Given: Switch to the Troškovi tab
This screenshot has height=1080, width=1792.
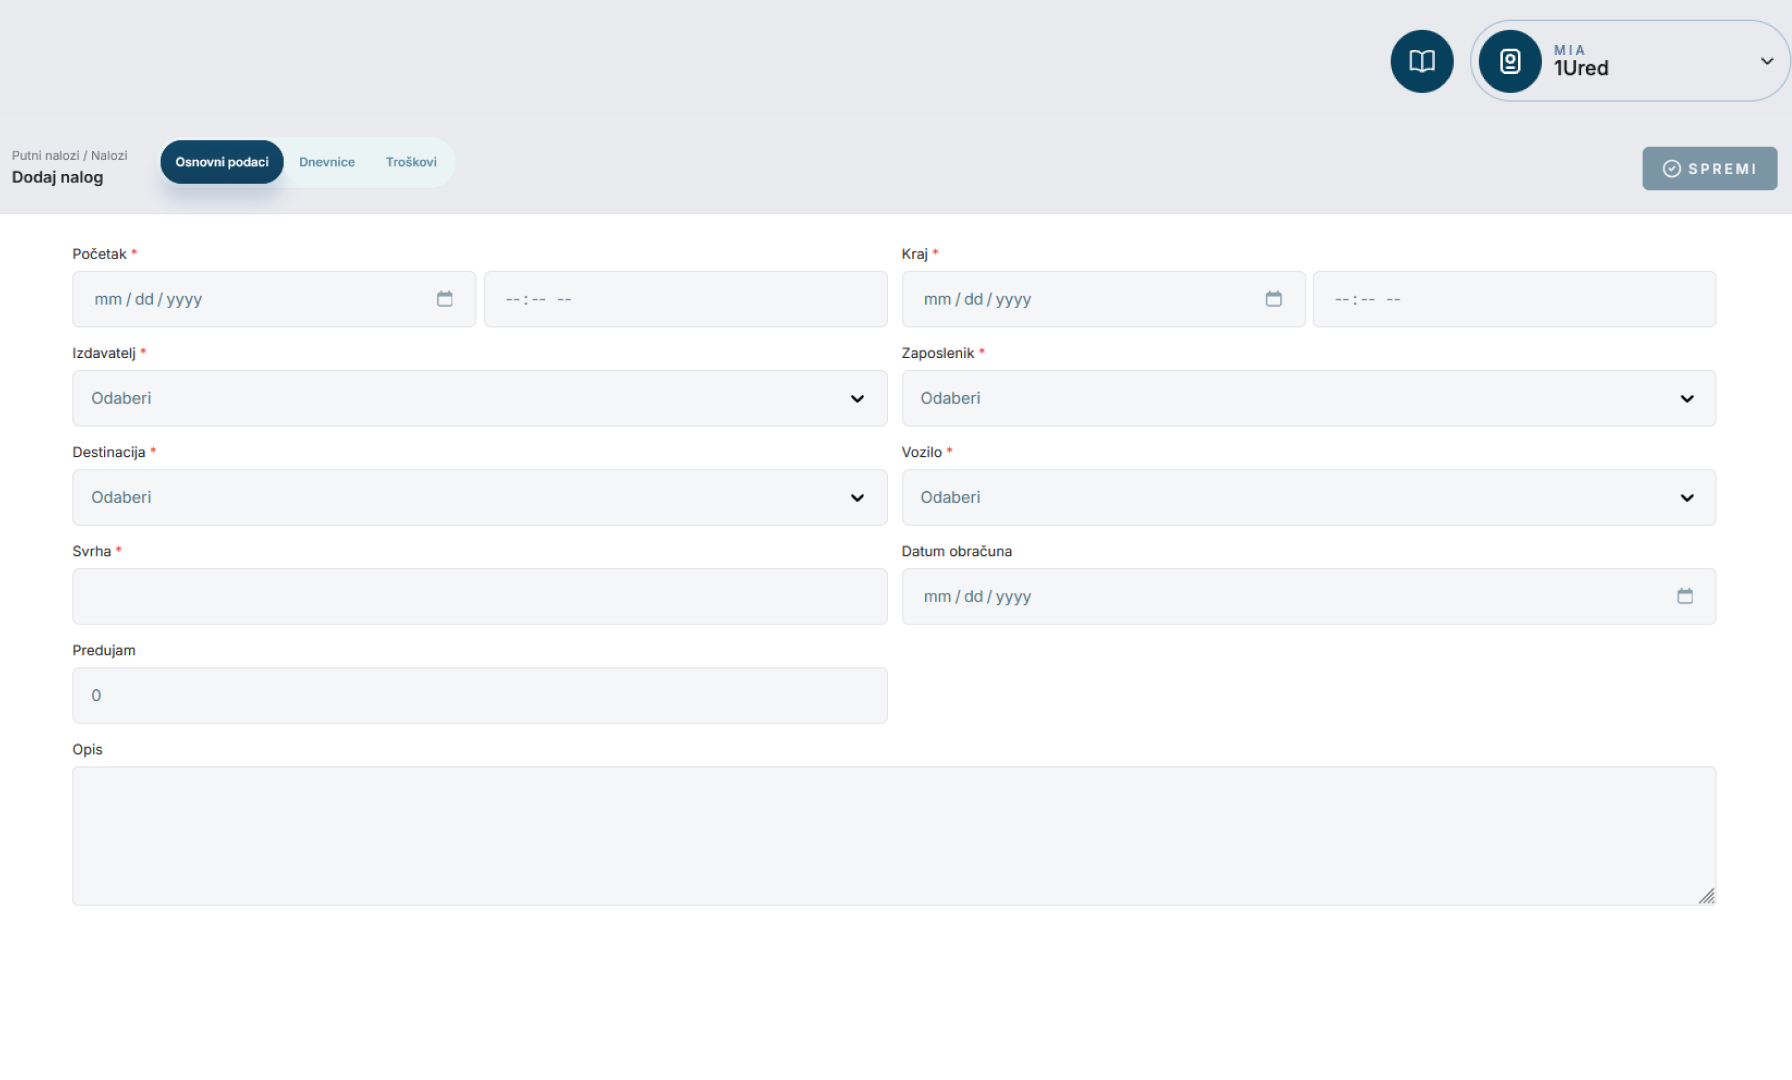Looking at the screenshot, I should coord(411,162).
